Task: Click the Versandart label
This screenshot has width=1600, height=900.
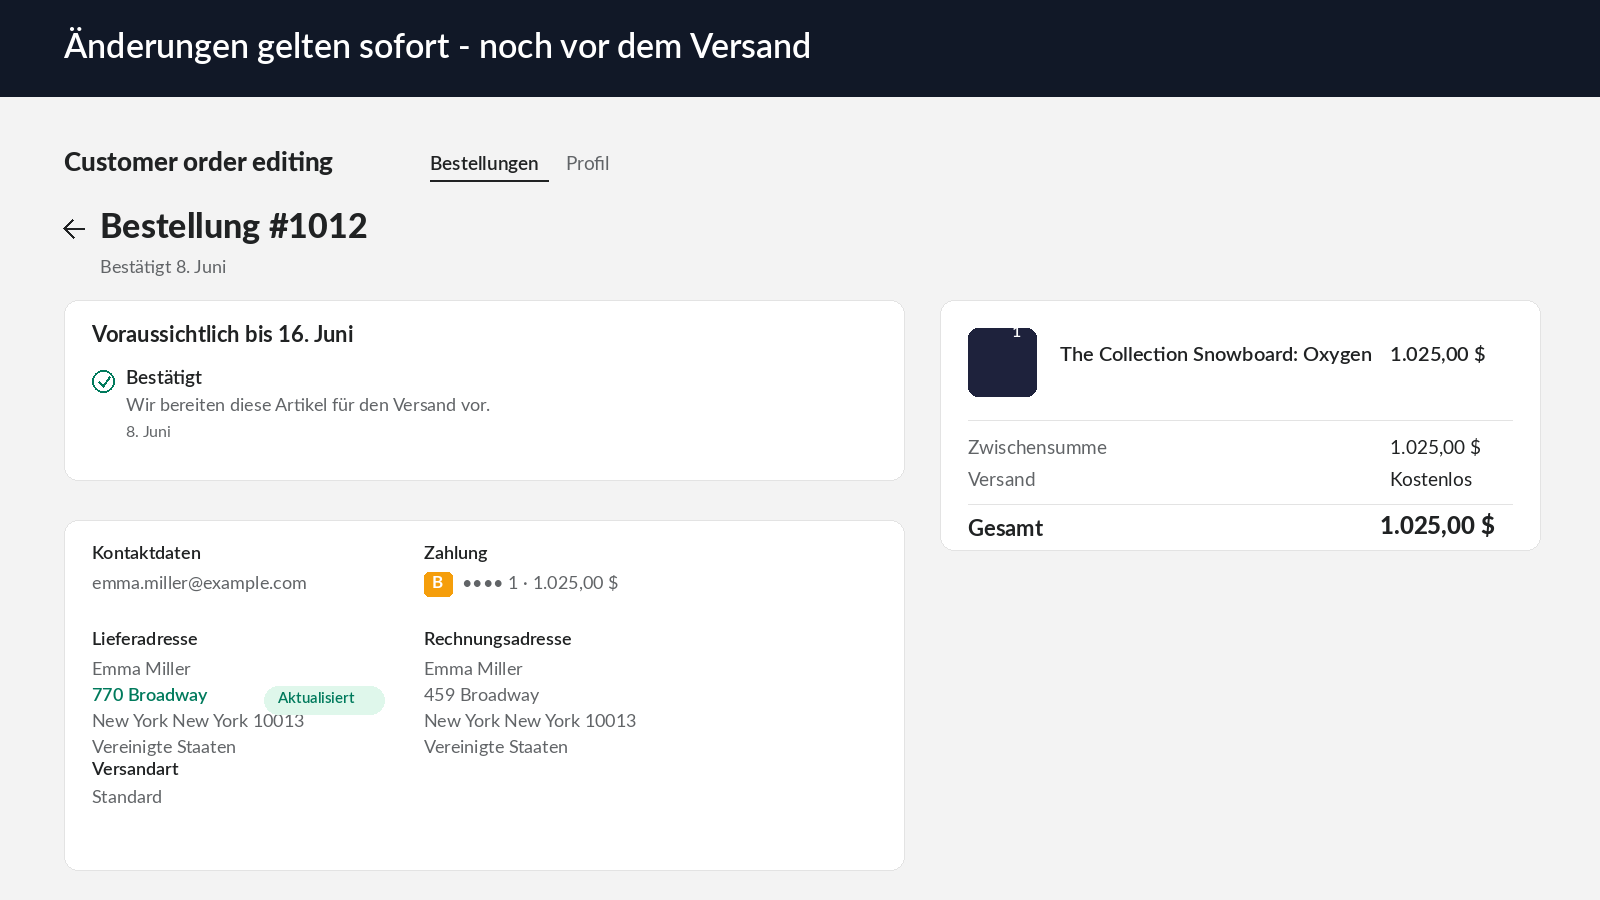Action: pos(135,769)
